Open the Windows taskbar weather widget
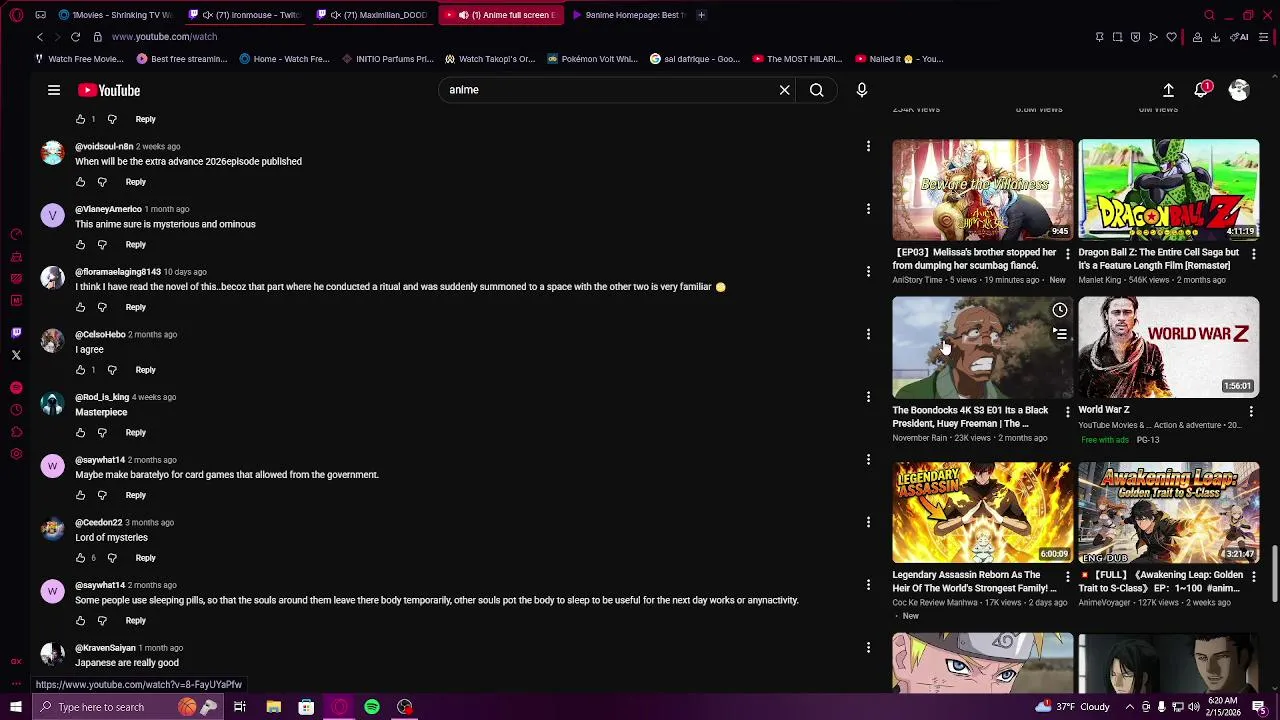 coord(1074,707)
